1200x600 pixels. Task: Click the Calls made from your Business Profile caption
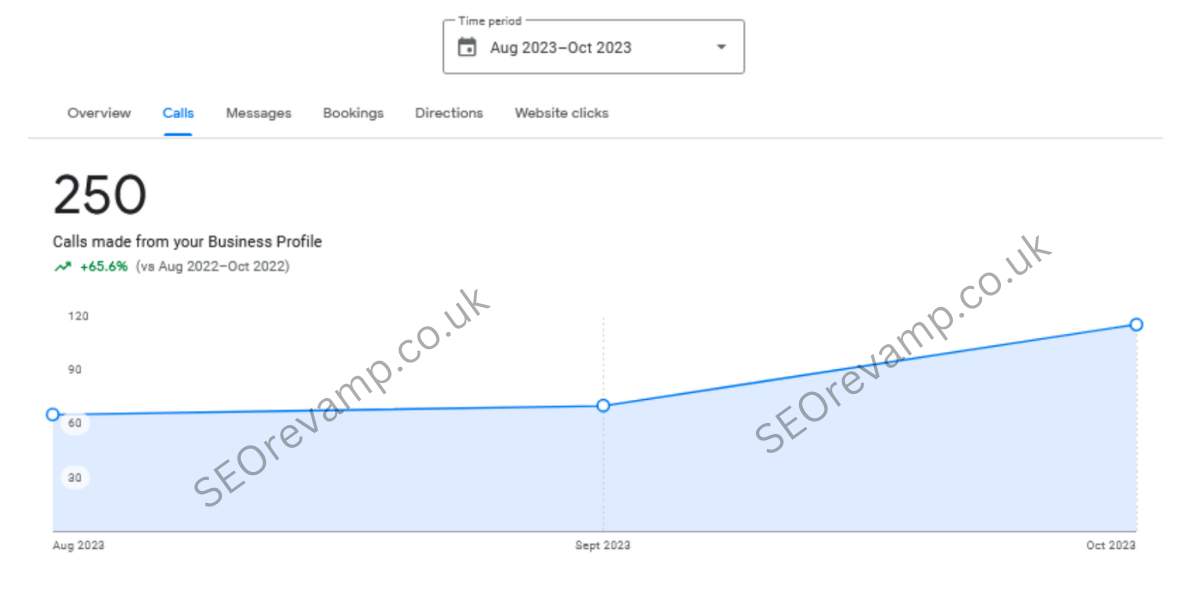[187, 242]
